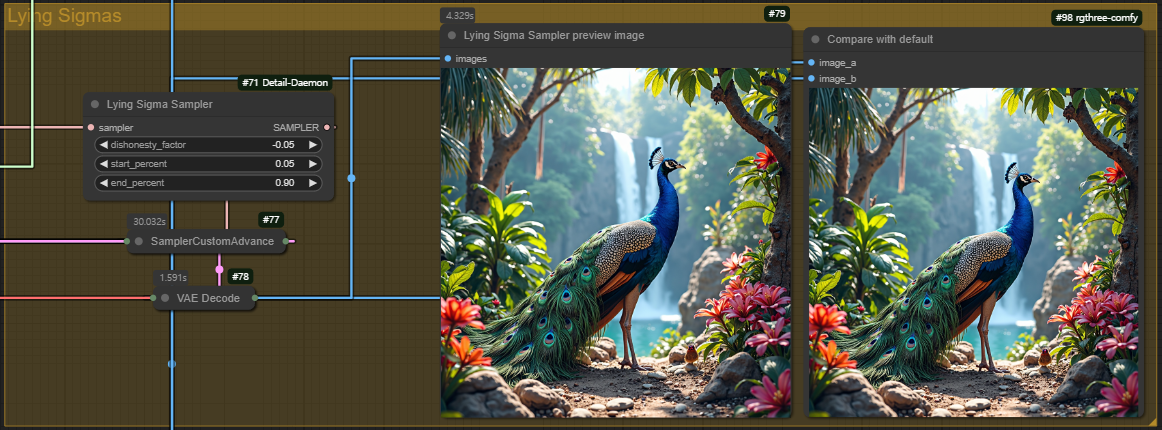The height and width of the screenshot is (430, 1162).
Task: Increase dishonesty_factor with right arrow
Action: click(x=313, y=145)
